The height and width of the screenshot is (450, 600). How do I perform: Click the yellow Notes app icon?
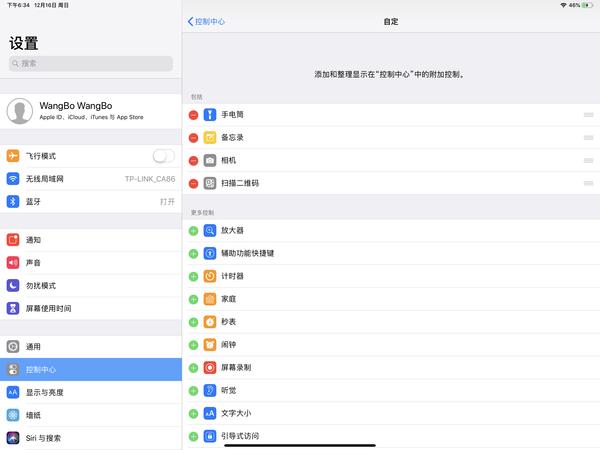(x=210, y=137)
